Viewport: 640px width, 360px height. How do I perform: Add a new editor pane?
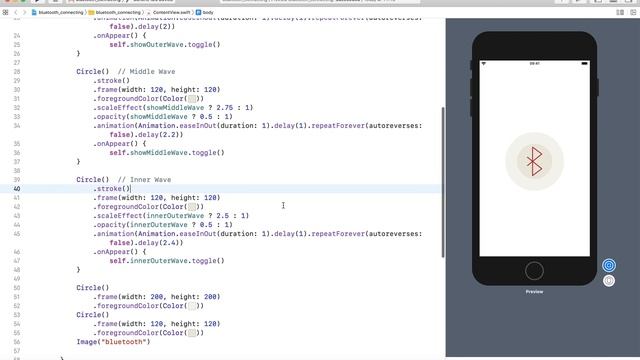point(633,12)
